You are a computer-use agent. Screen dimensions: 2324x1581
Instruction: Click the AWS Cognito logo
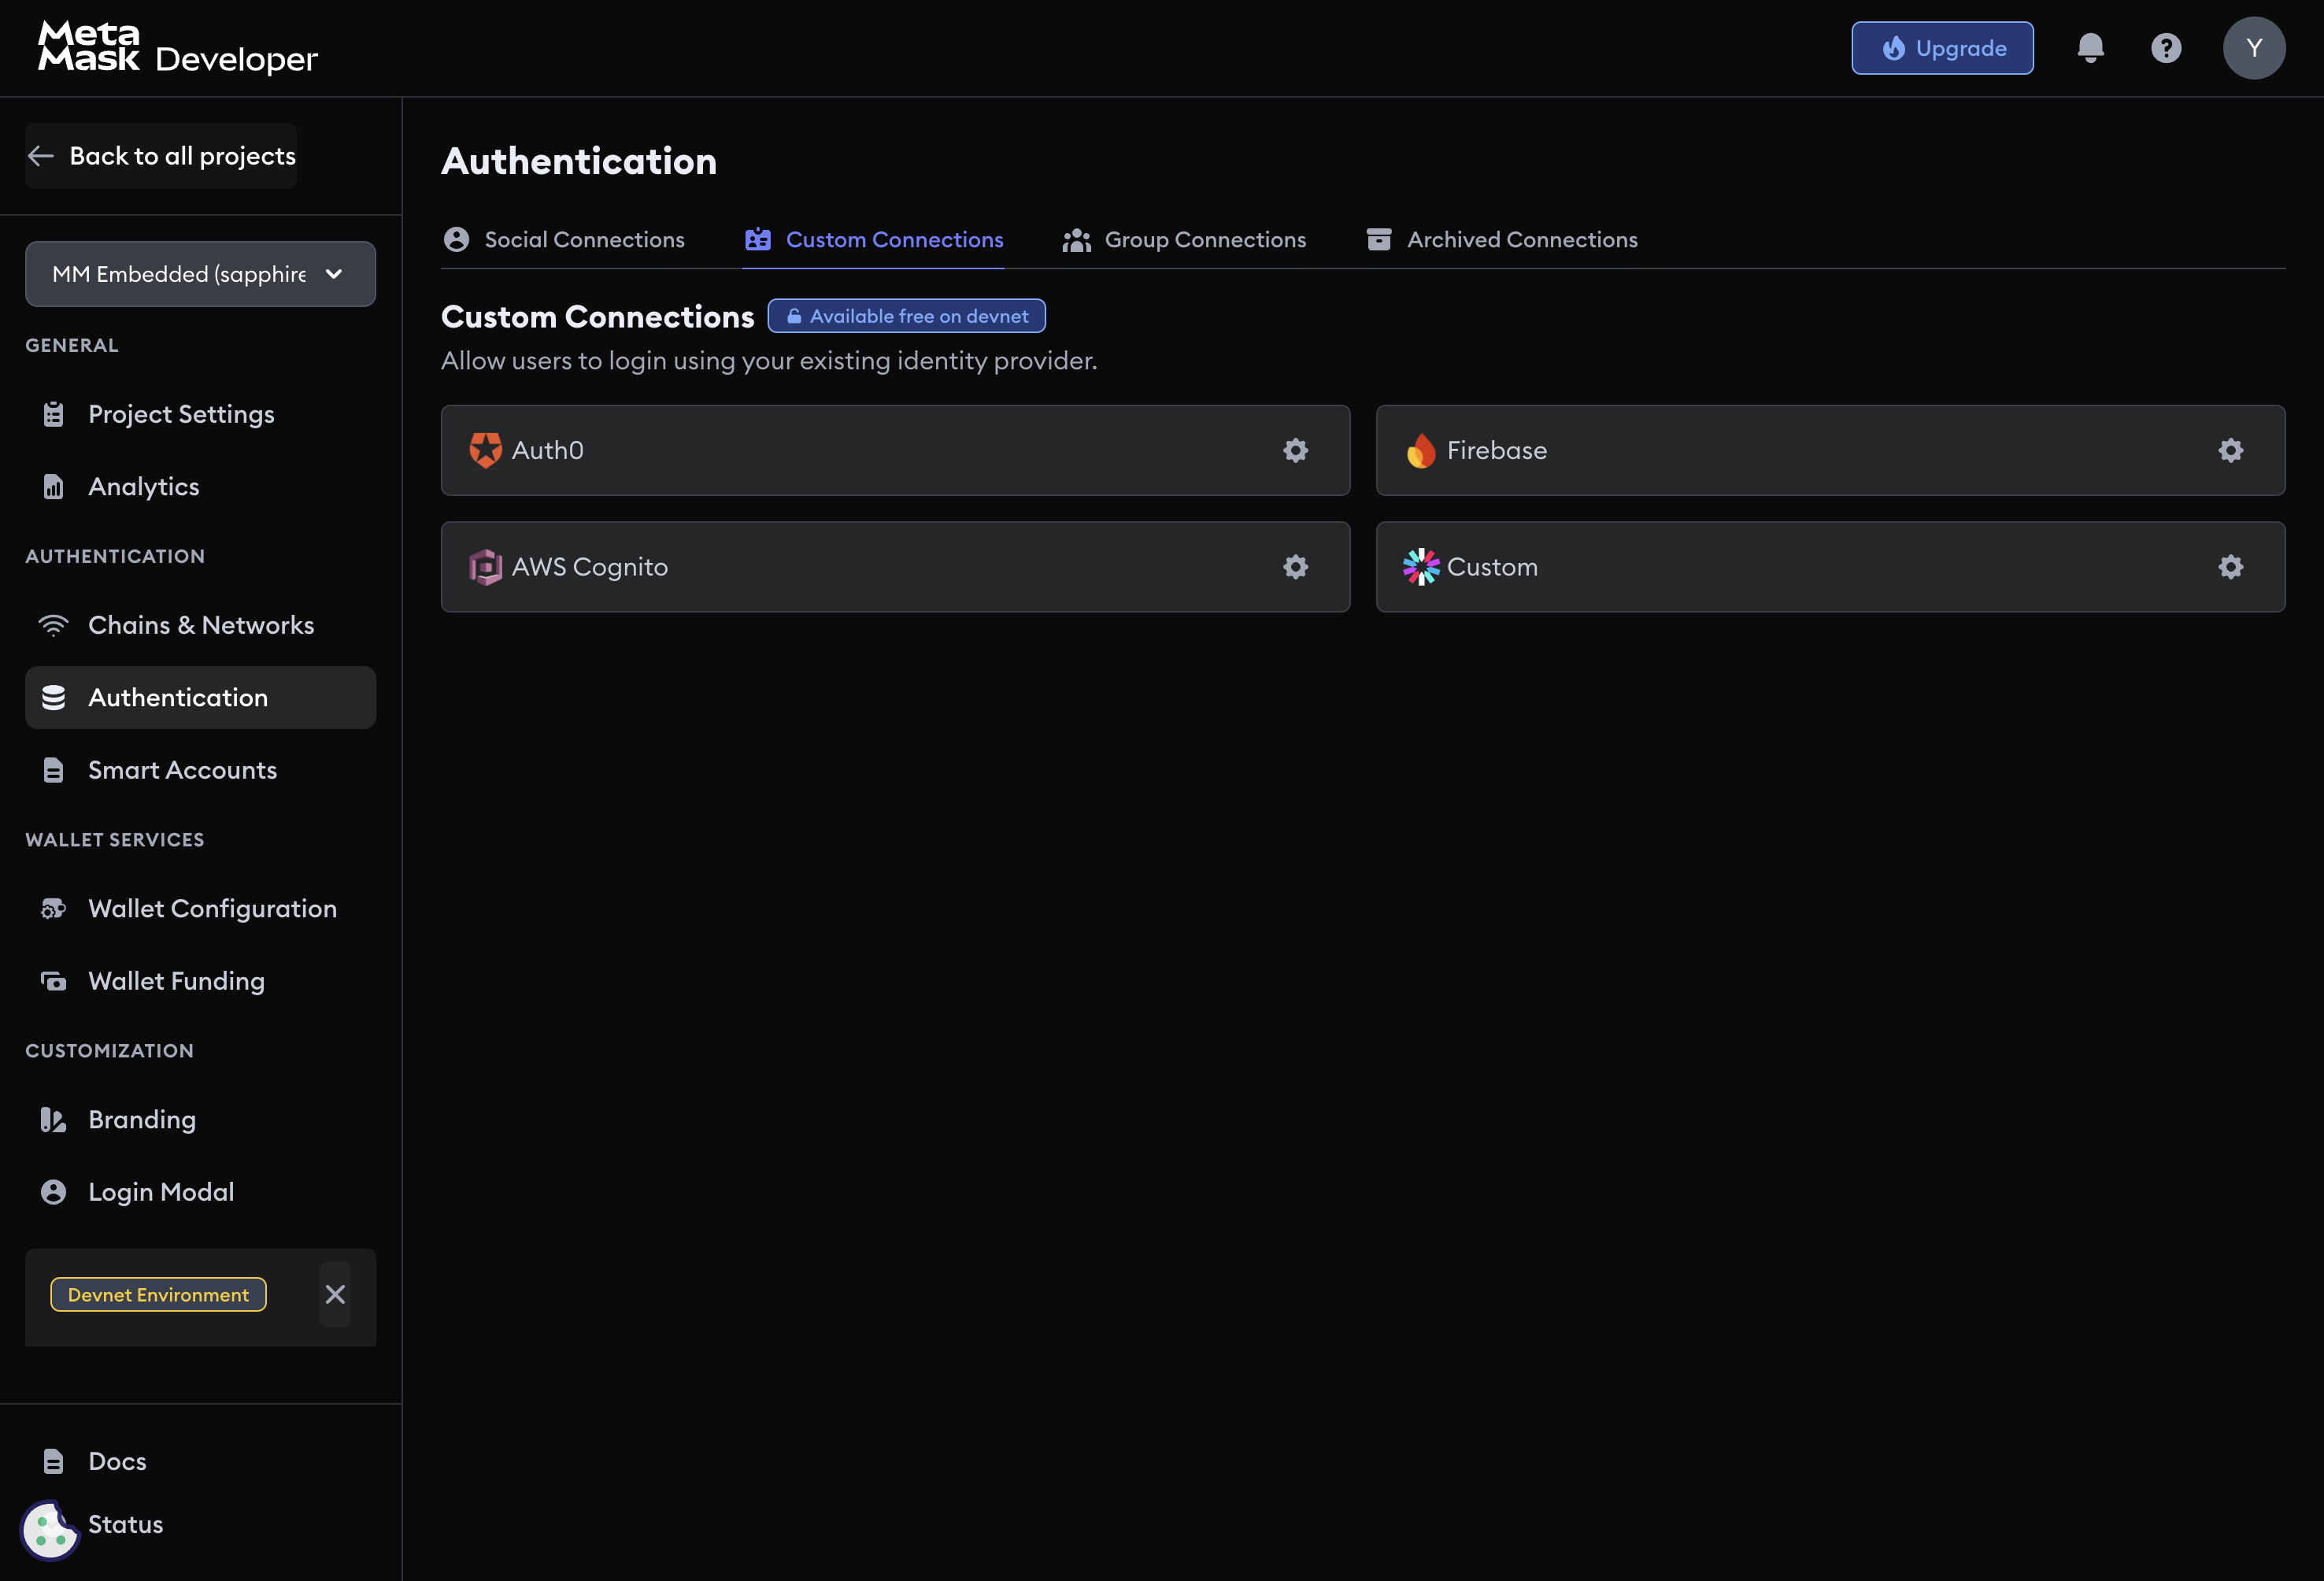tap(485, 567)
